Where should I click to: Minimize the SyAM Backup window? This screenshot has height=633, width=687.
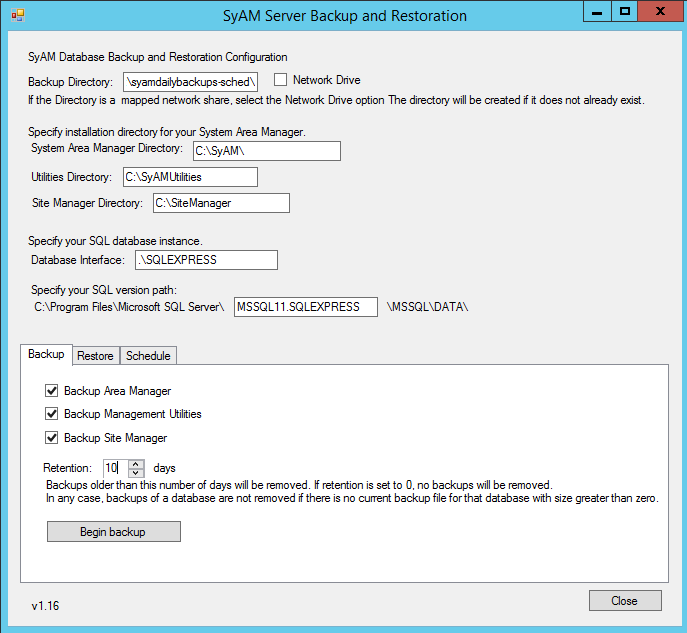pos(597,12)
